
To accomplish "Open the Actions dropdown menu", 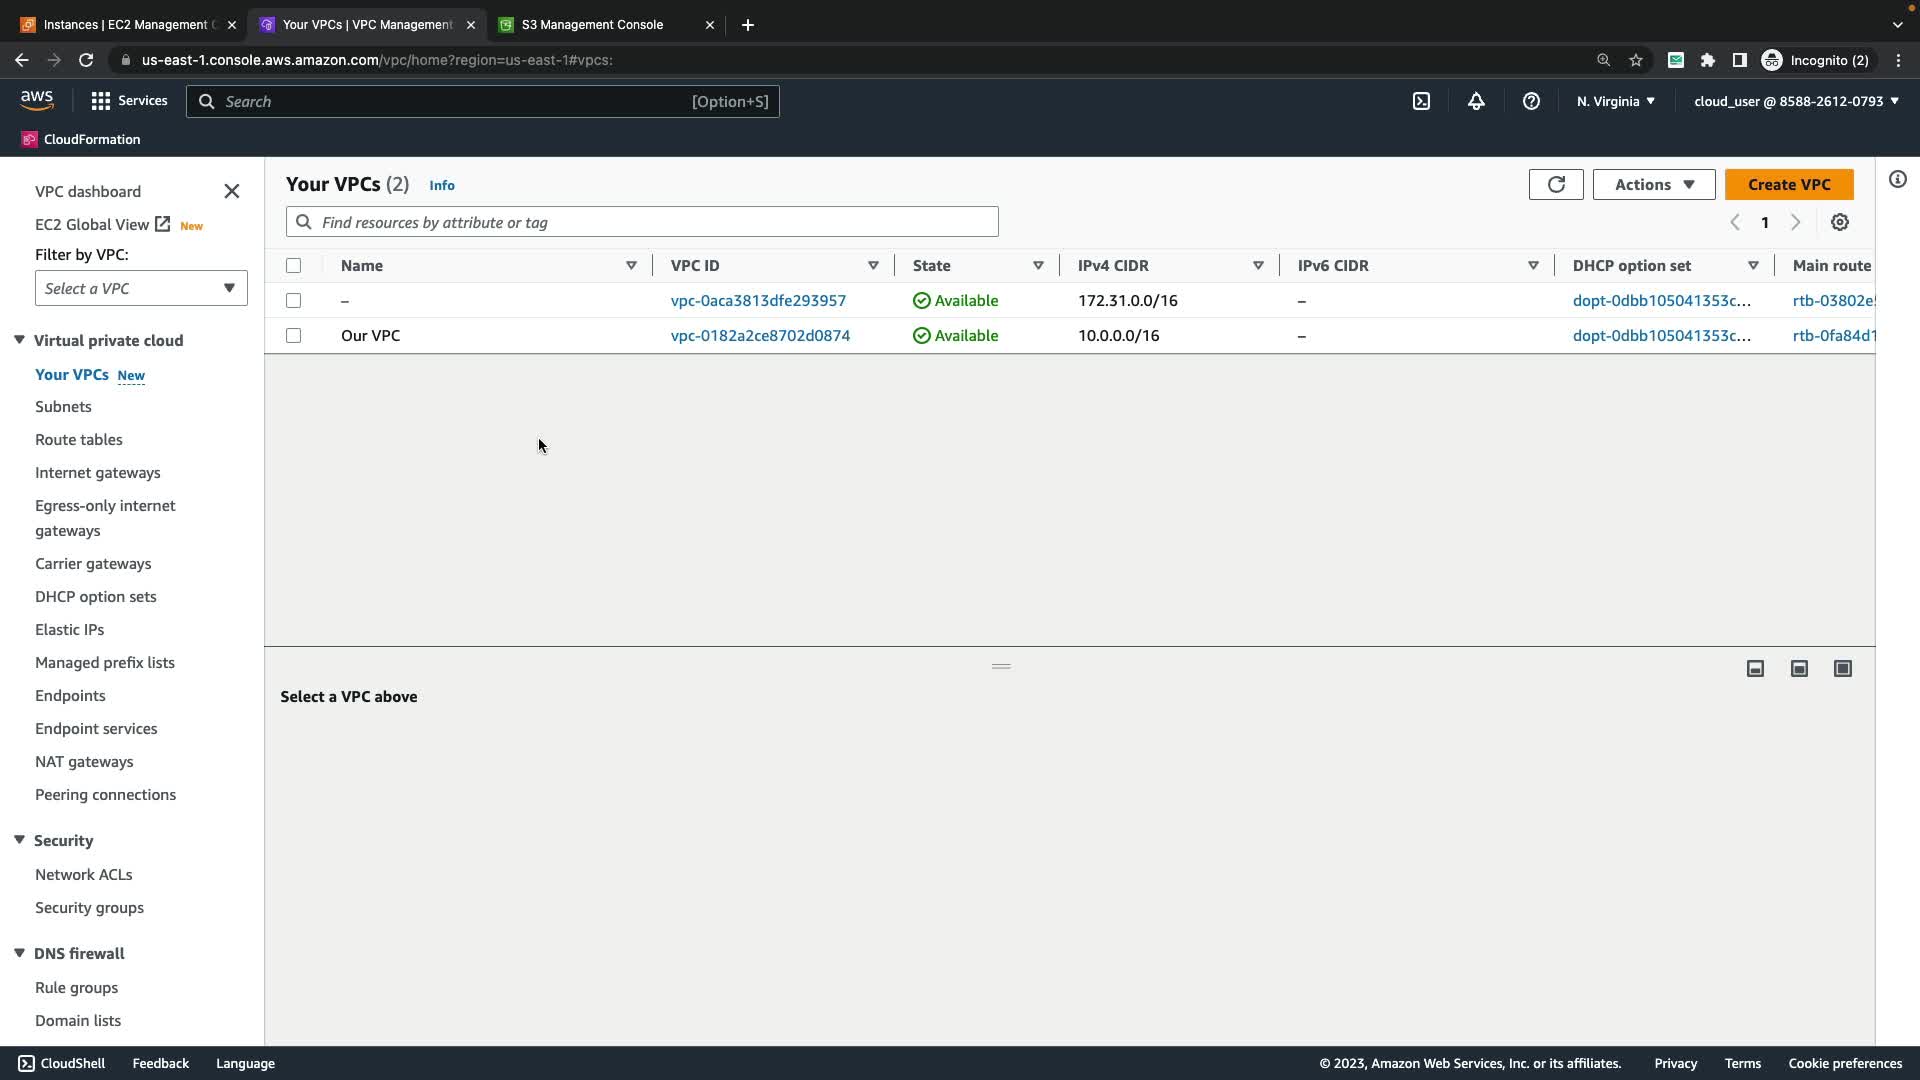I will tap(1653, 184).
